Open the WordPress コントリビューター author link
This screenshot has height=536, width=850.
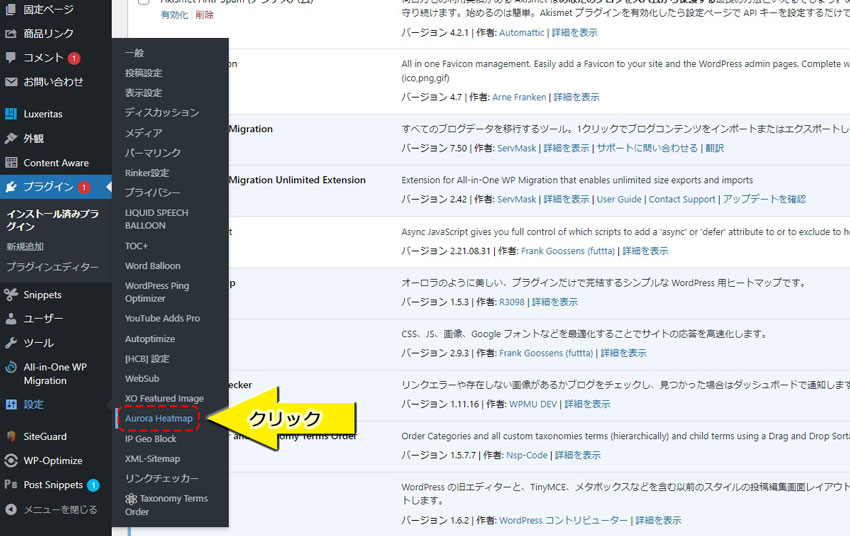coord(563,520)
